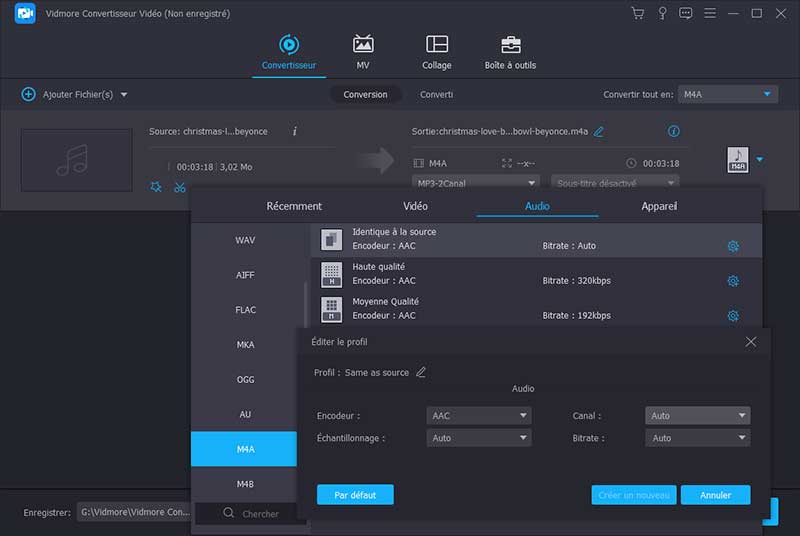Viewport: 800px width, 536px height.
Task: Open the MV section
Action: [x=363, y=52]
